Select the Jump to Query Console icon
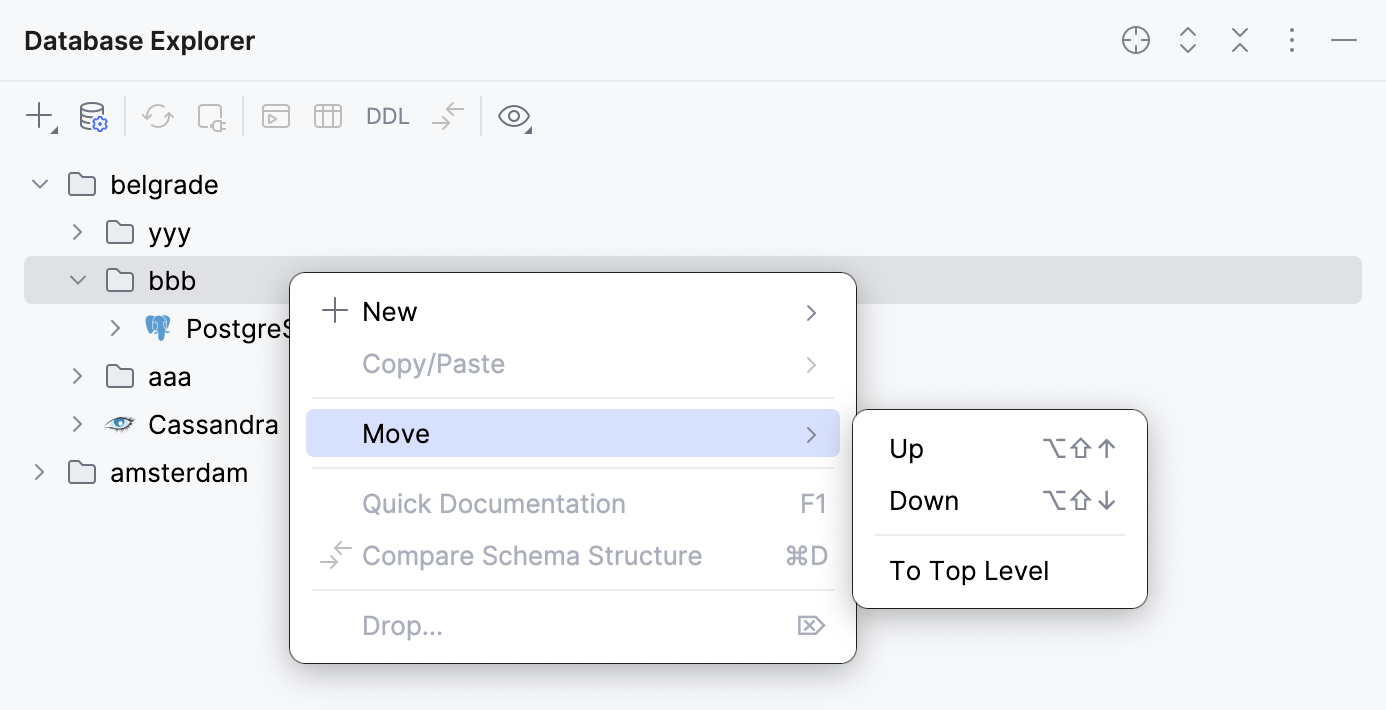The height and width of the screenshot is (710, 1386). pyautogui.click(x=276, y=116)
